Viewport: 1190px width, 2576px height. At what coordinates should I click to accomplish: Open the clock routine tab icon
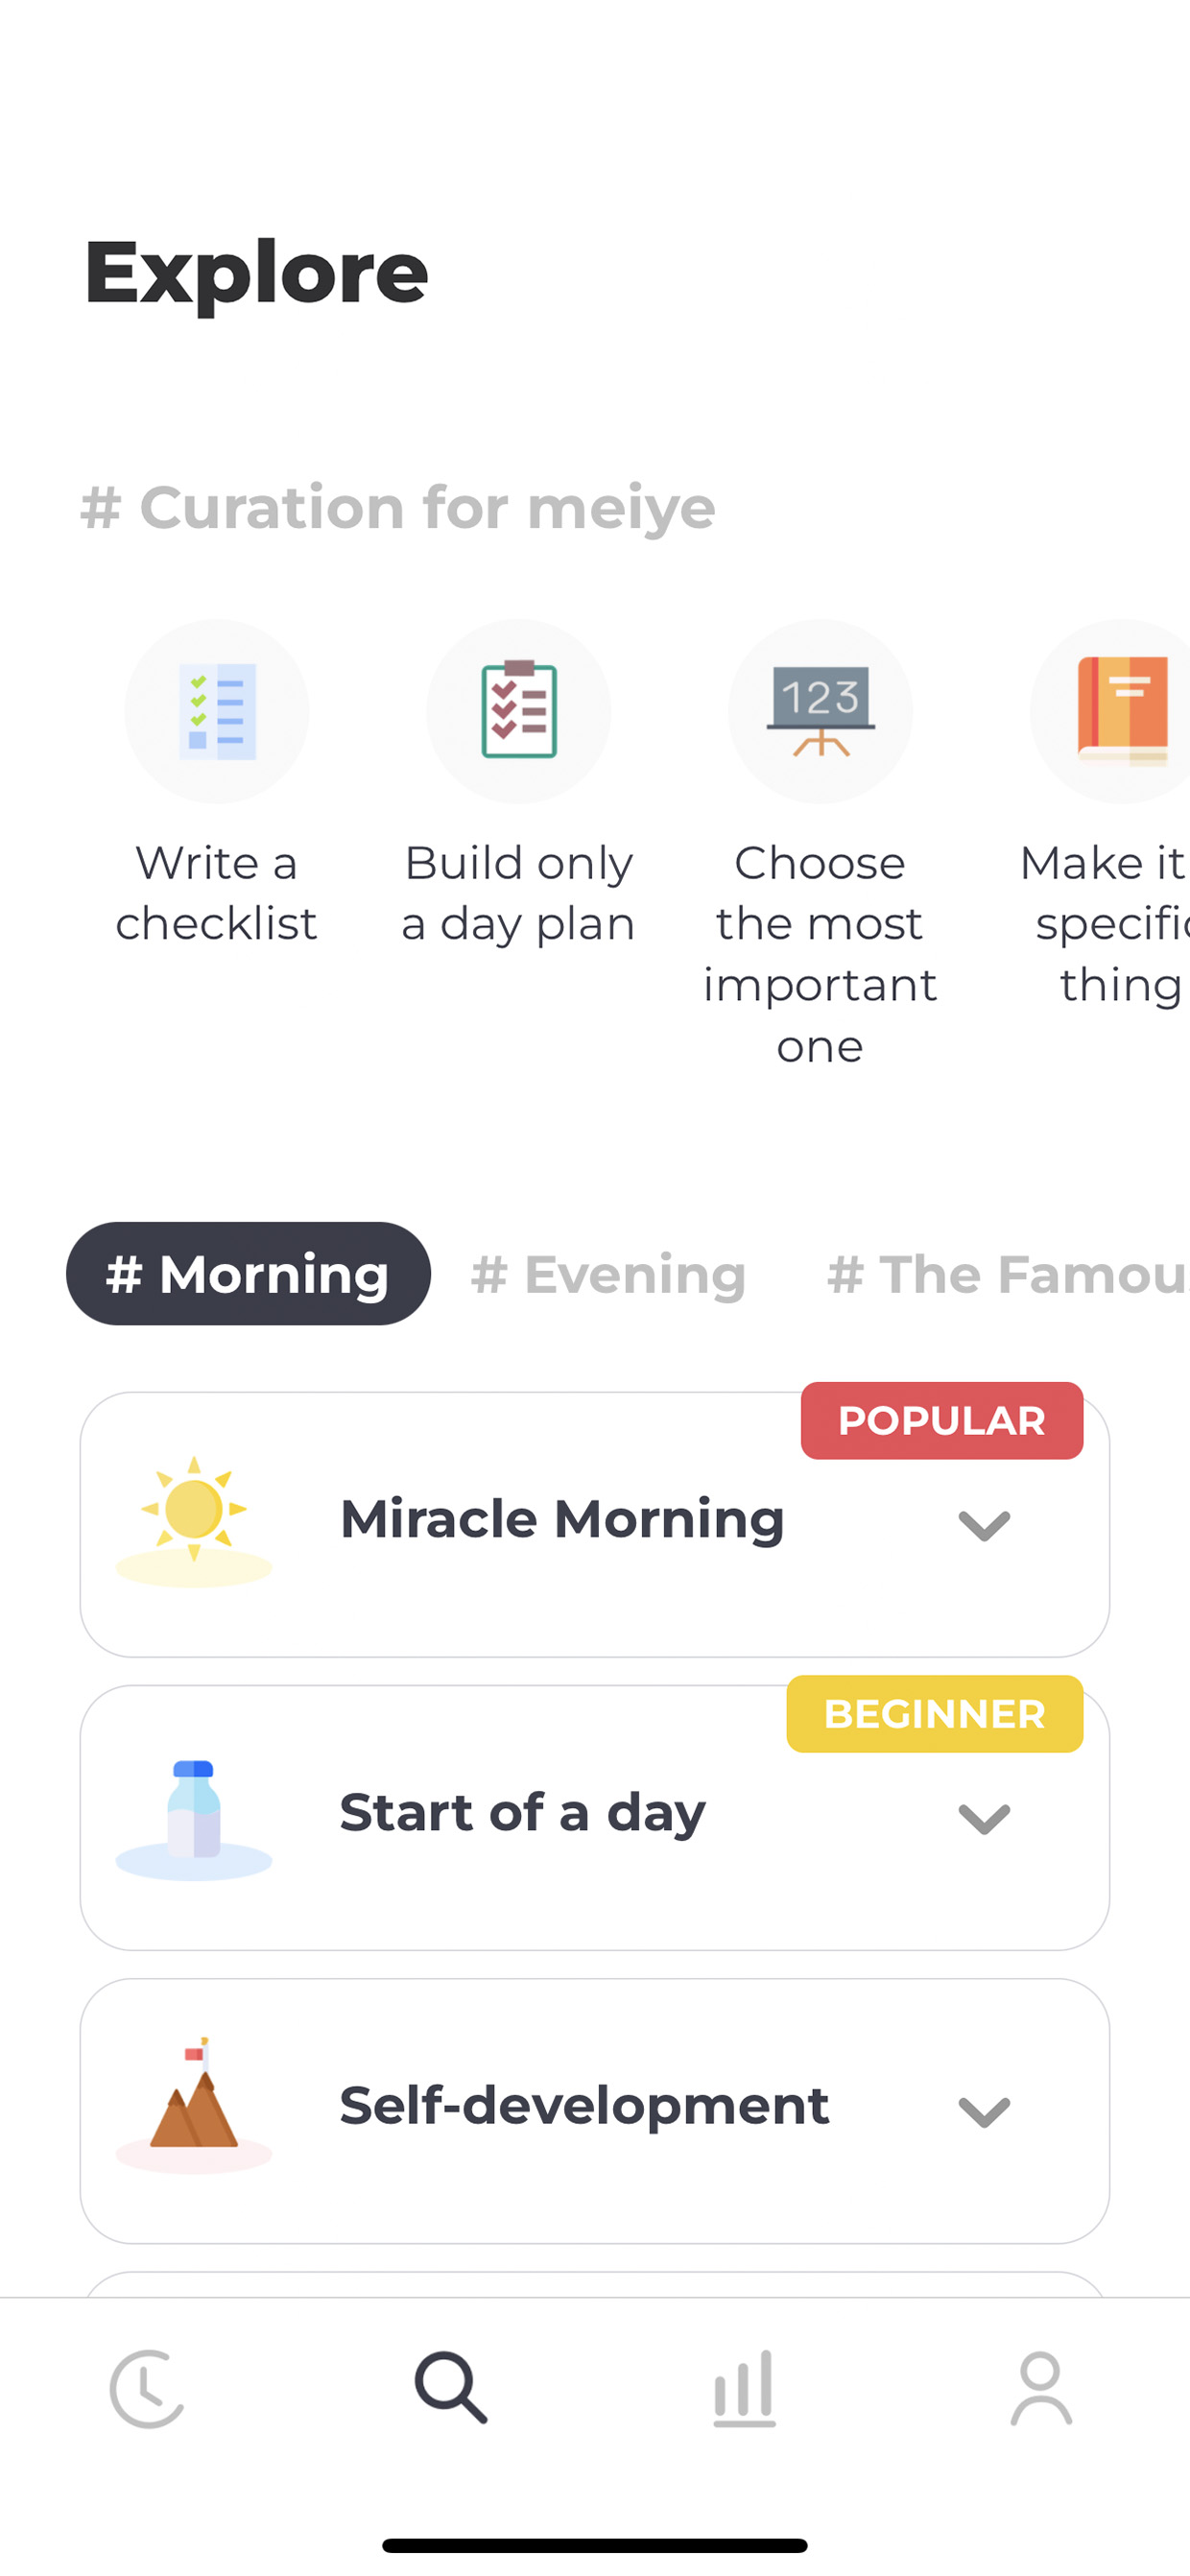147,2389
